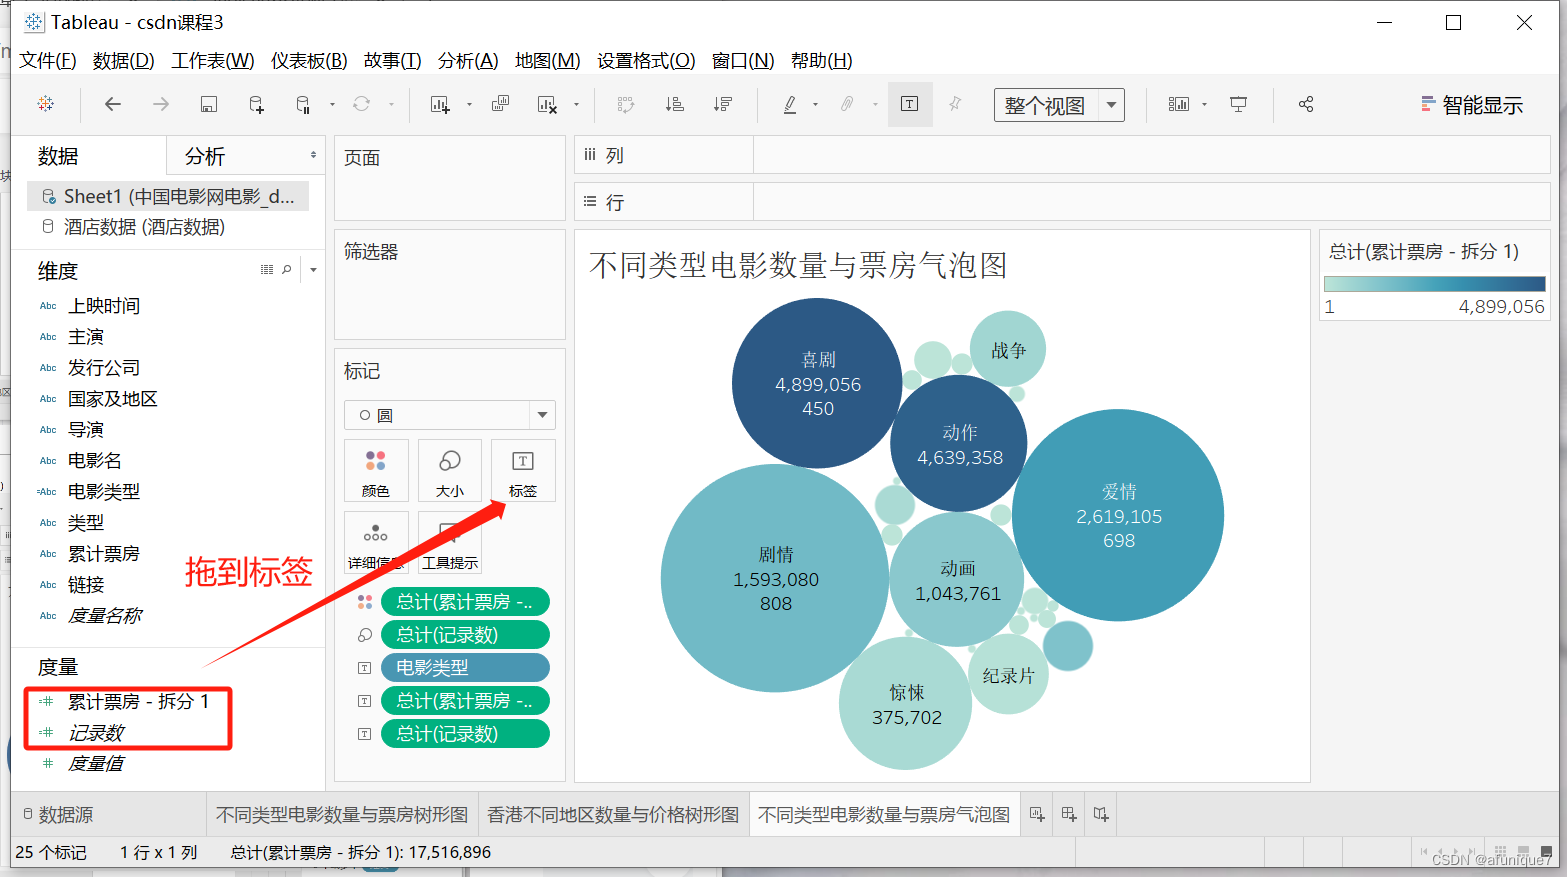Open the 分析(A) menu

[468, 60]
